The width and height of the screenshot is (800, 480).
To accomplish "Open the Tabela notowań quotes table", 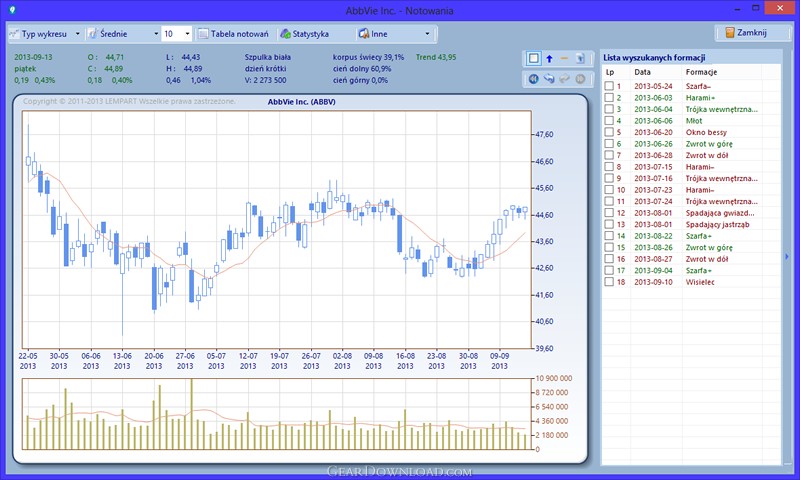I will [234, 34].
